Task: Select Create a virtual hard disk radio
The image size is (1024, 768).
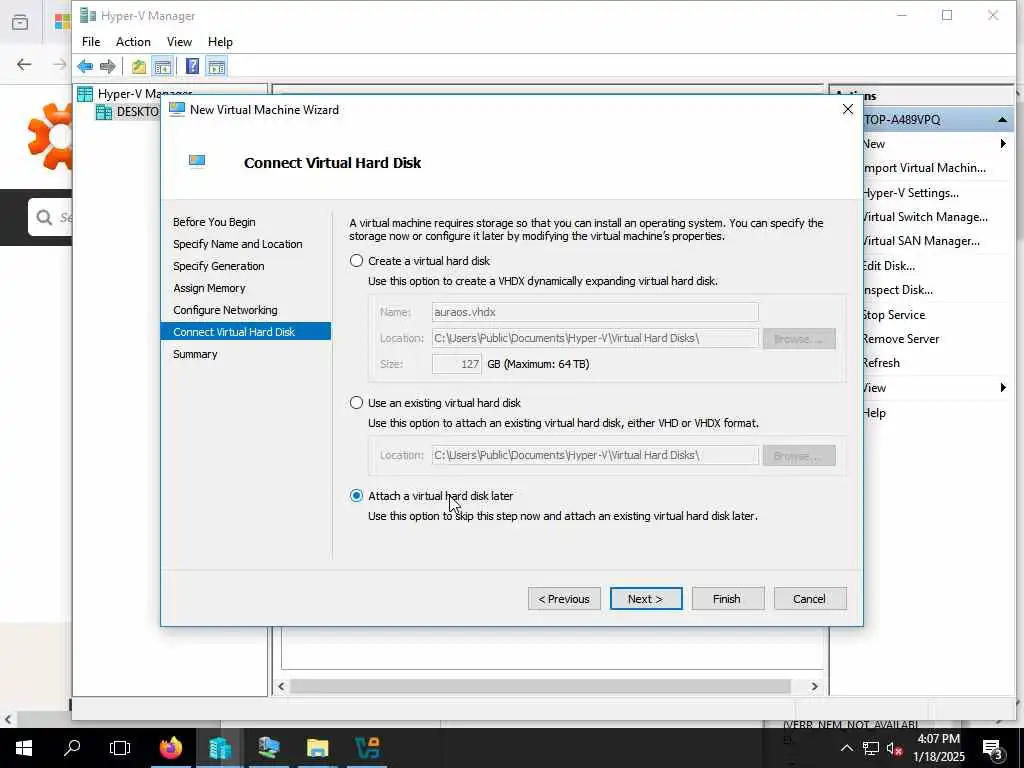Action: pyautogui.click(x=356, y=261)
